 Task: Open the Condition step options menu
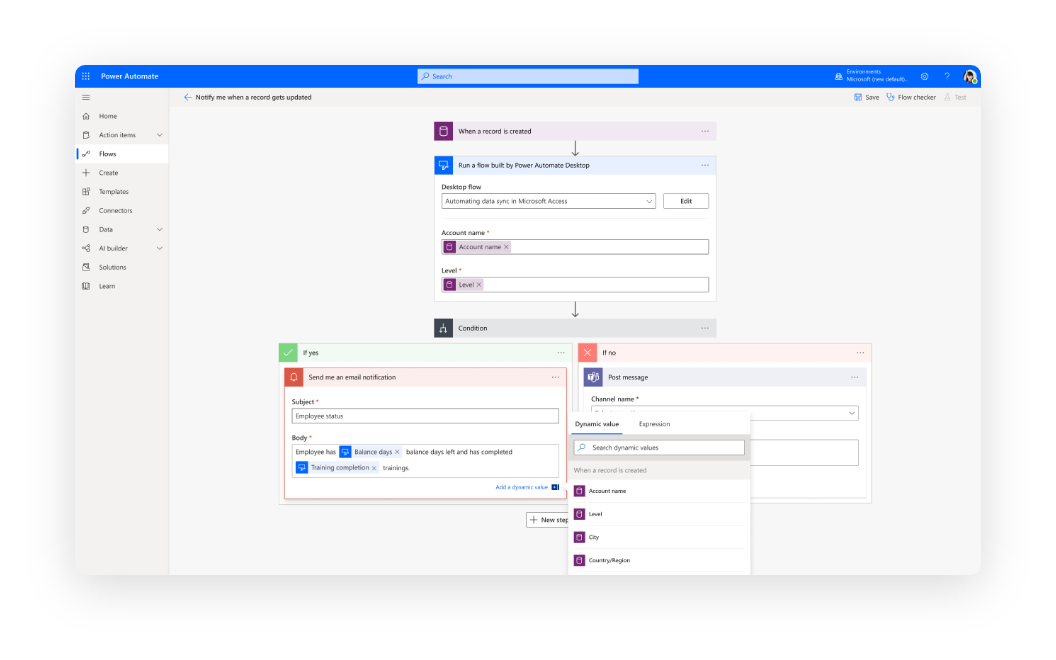[x=704, y=328]
